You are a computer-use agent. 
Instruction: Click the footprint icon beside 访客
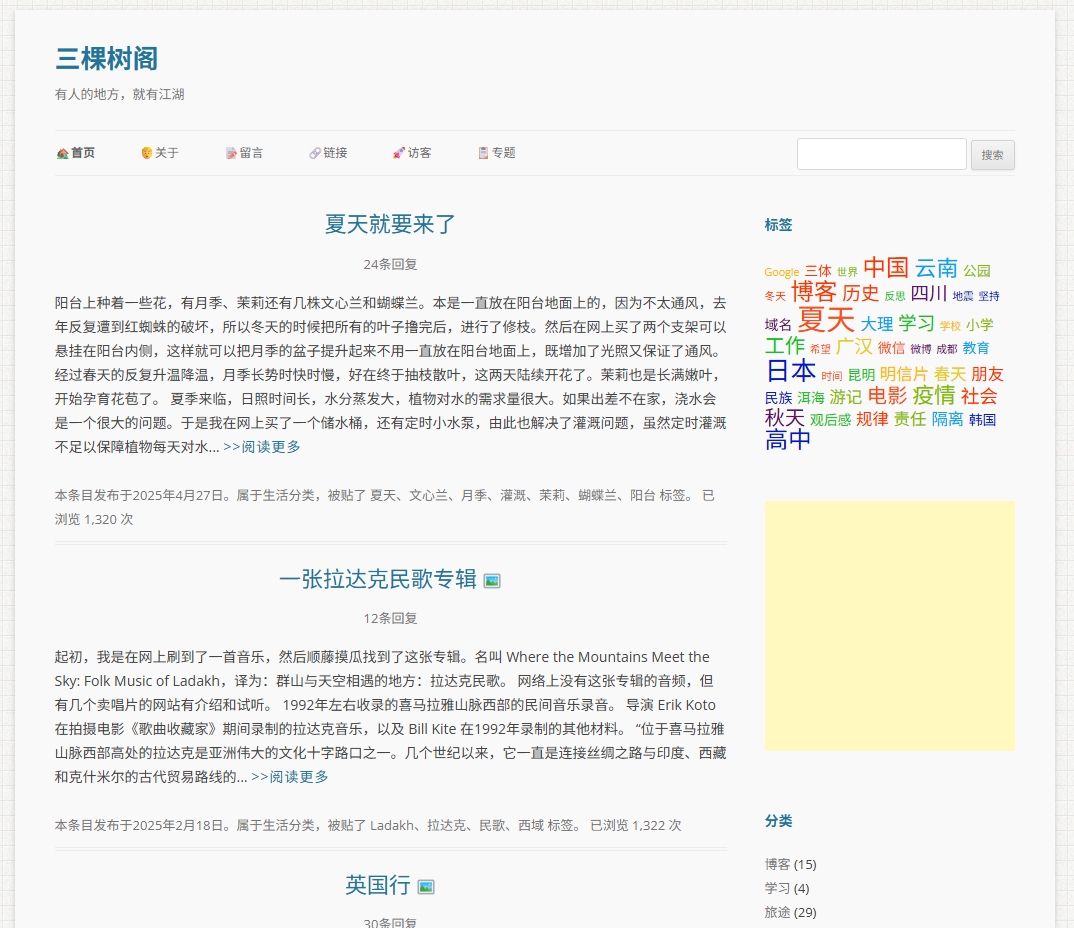(x=399, y=153)
